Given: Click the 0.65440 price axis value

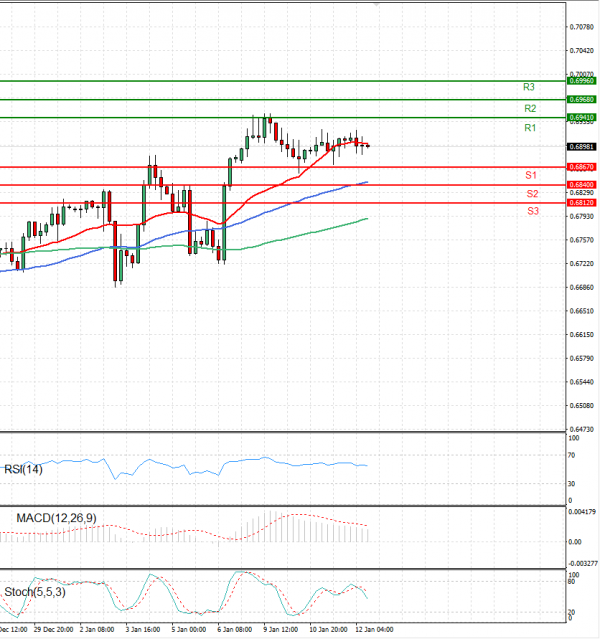Looking at the screenshot, I should tap(582, 382).
